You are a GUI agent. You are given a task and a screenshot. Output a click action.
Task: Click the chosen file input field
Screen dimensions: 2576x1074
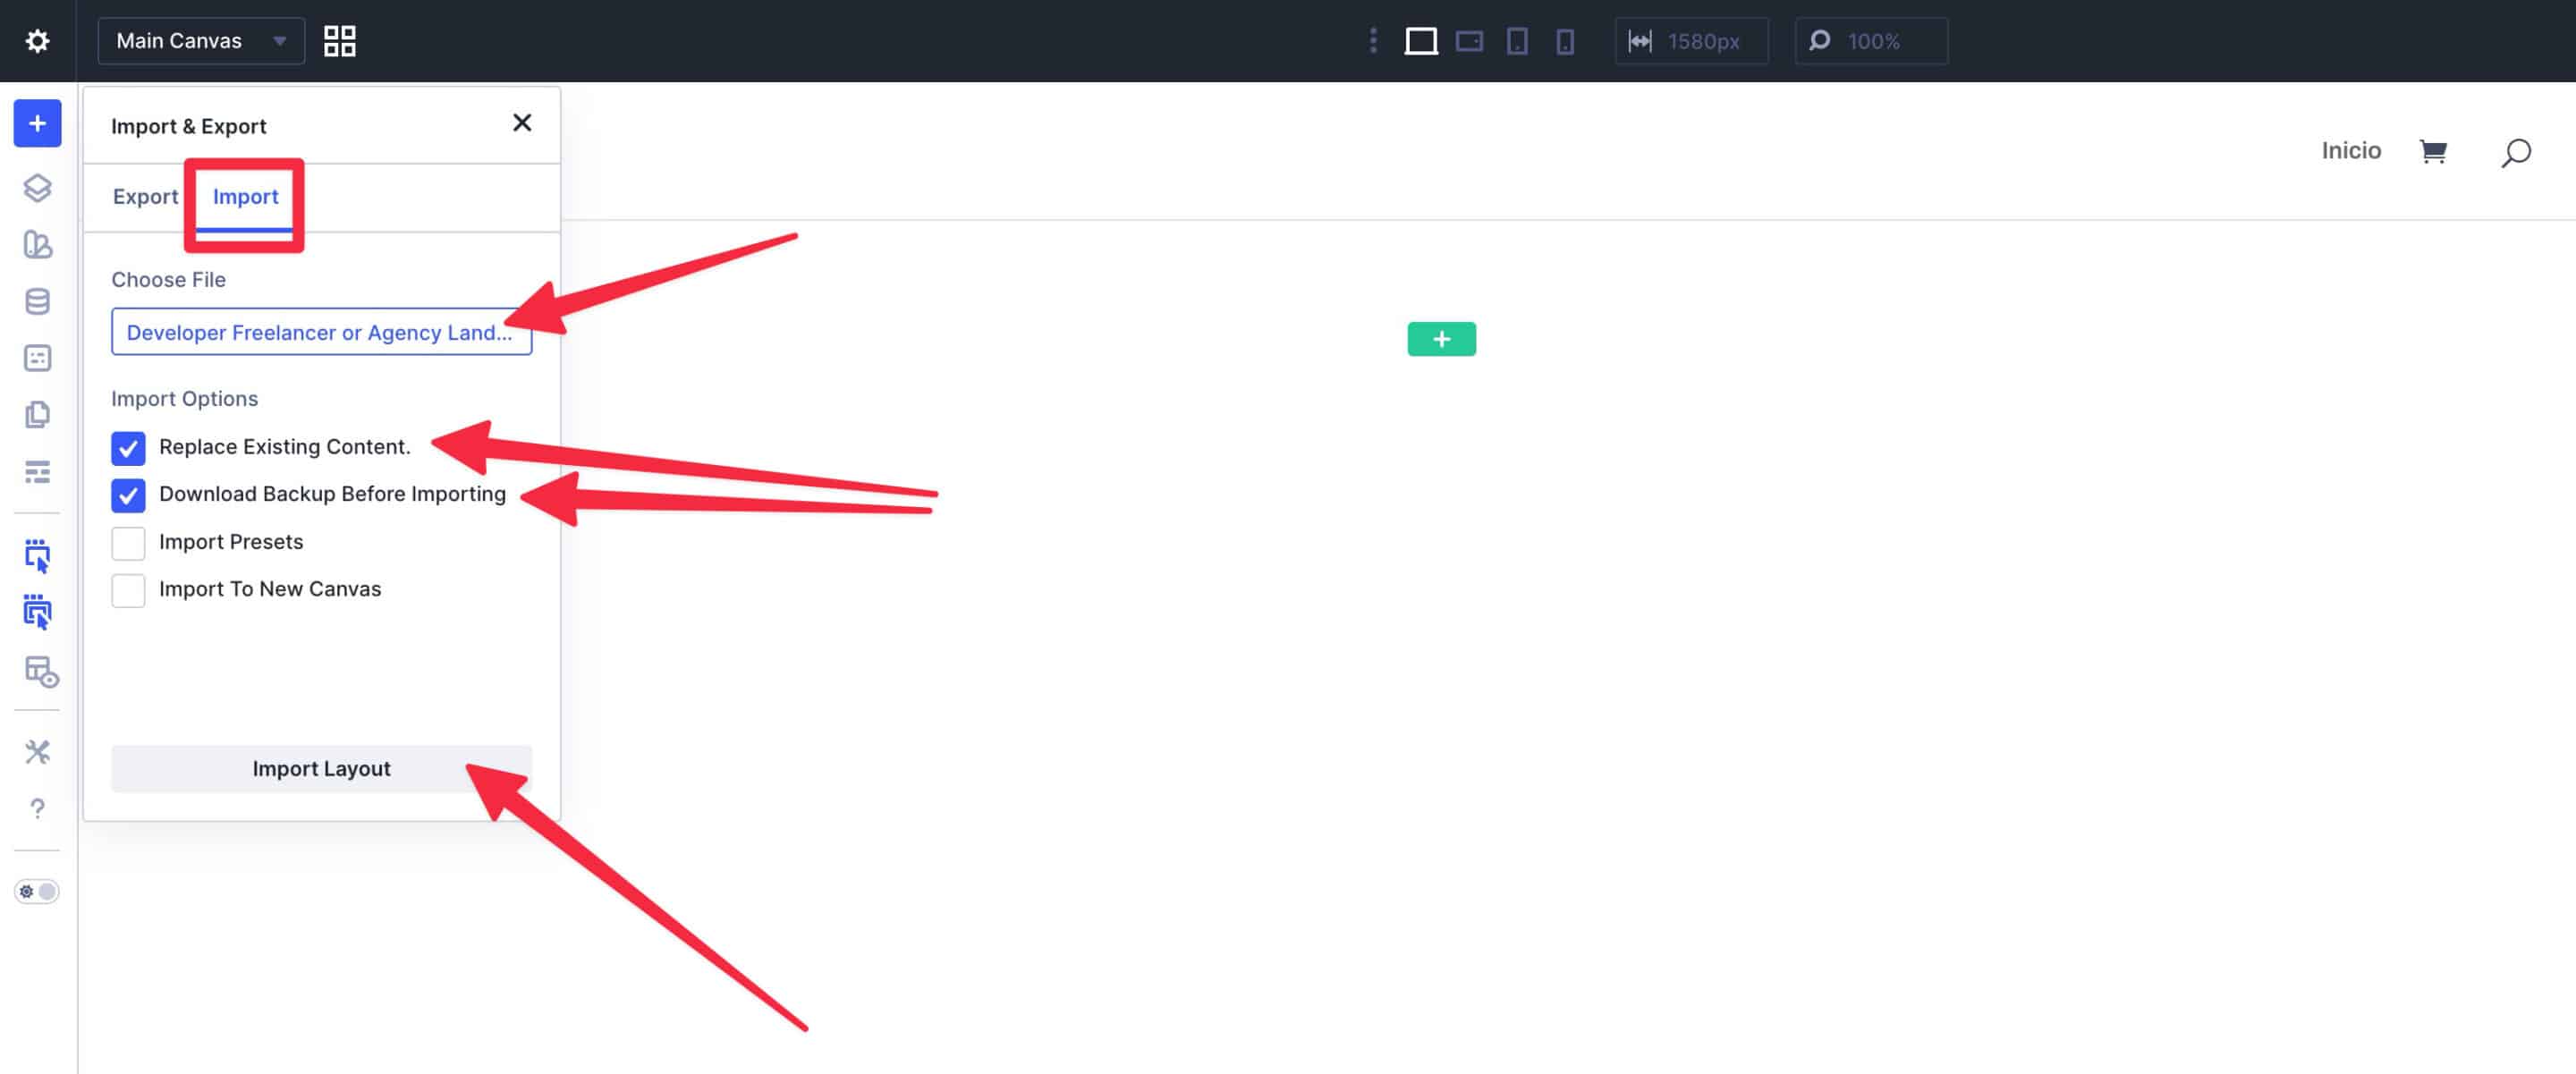(321, 332)
